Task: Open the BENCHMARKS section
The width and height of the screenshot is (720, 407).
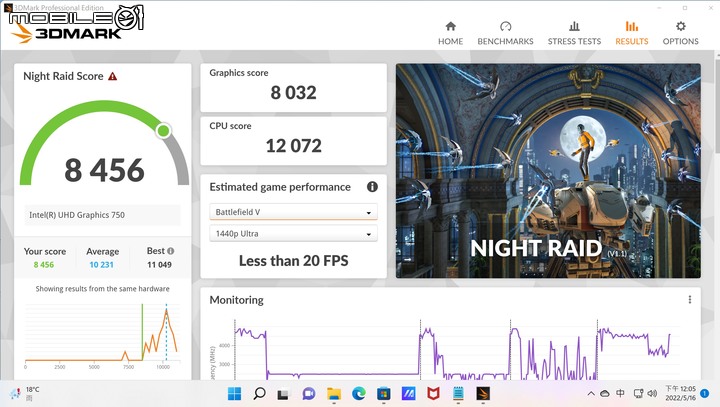Action: (505, 33)
